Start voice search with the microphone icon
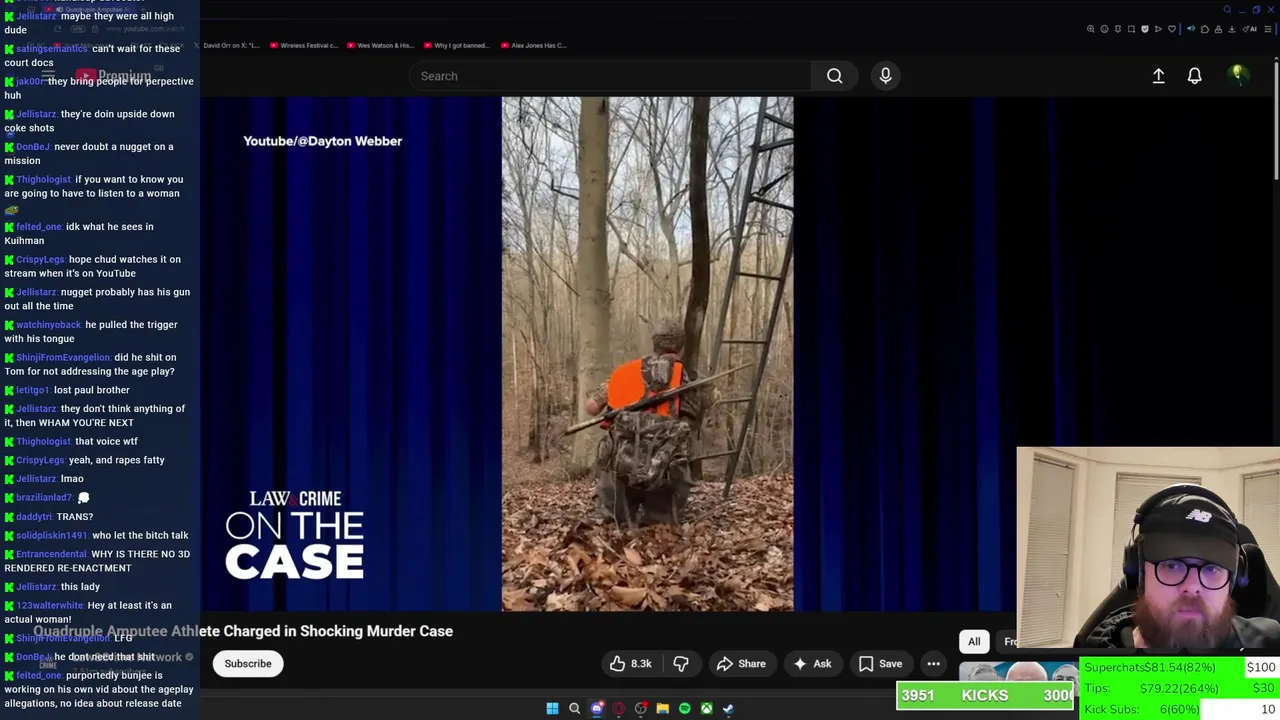Image resolution: width=1280 pixels, height=720 pixels. coord(885,76)
